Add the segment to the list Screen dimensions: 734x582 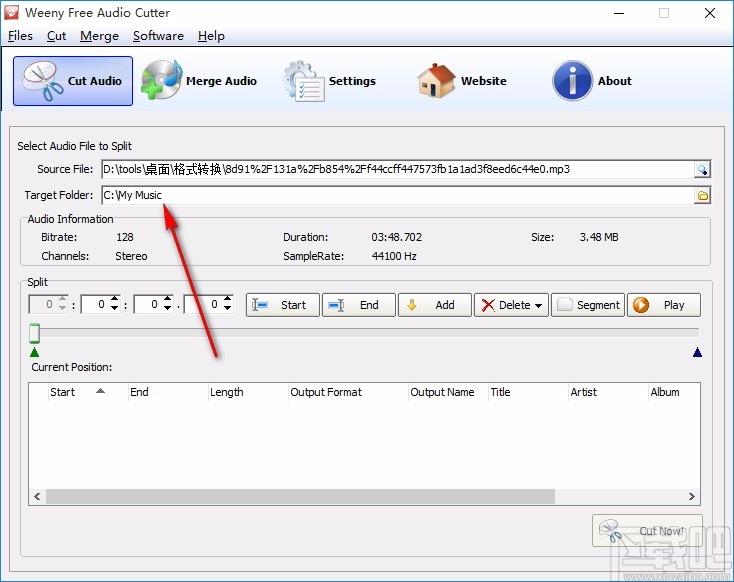coord(434,305)
